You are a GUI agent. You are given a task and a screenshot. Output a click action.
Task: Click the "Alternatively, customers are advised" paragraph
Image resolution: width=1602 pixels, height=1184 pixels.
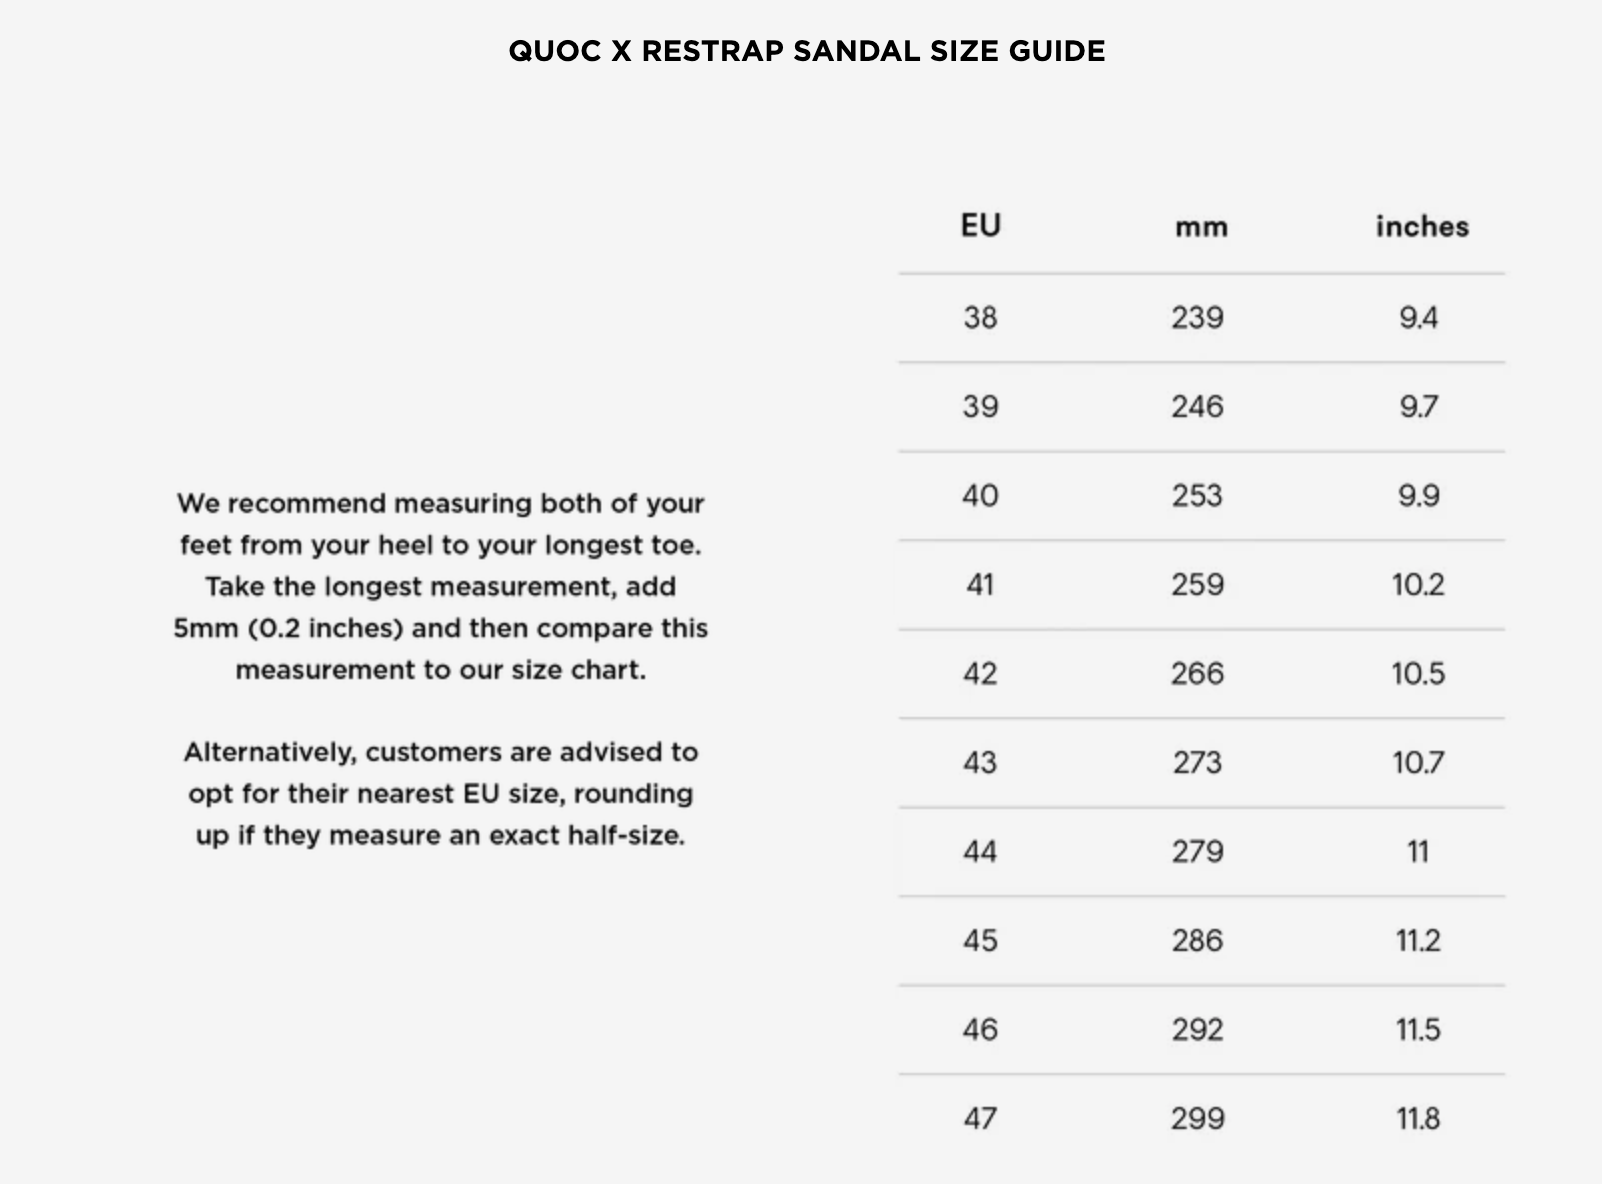point(441,794)
